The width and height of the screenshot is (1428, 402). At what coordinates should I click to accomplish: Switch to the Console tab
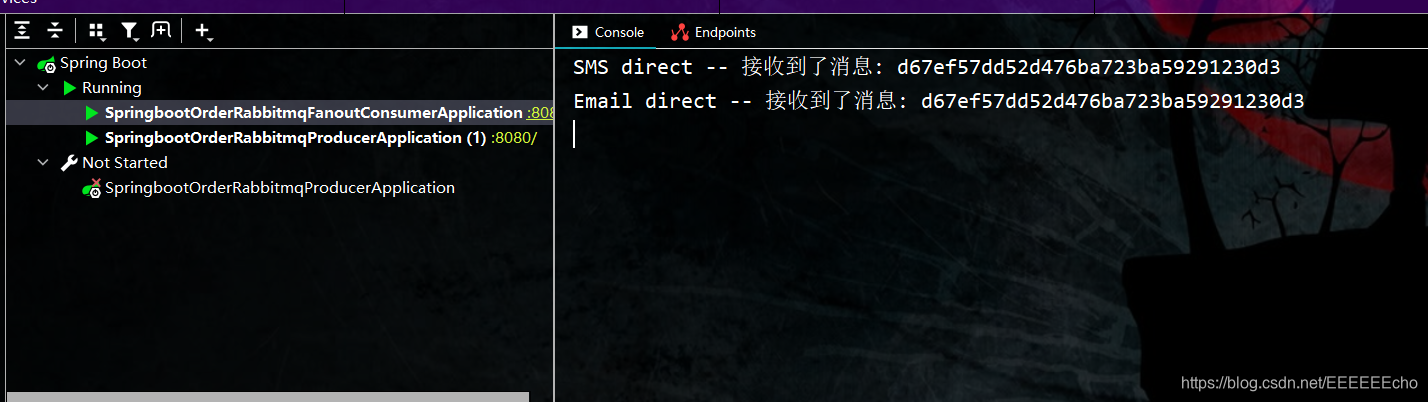tap(608, 32)
